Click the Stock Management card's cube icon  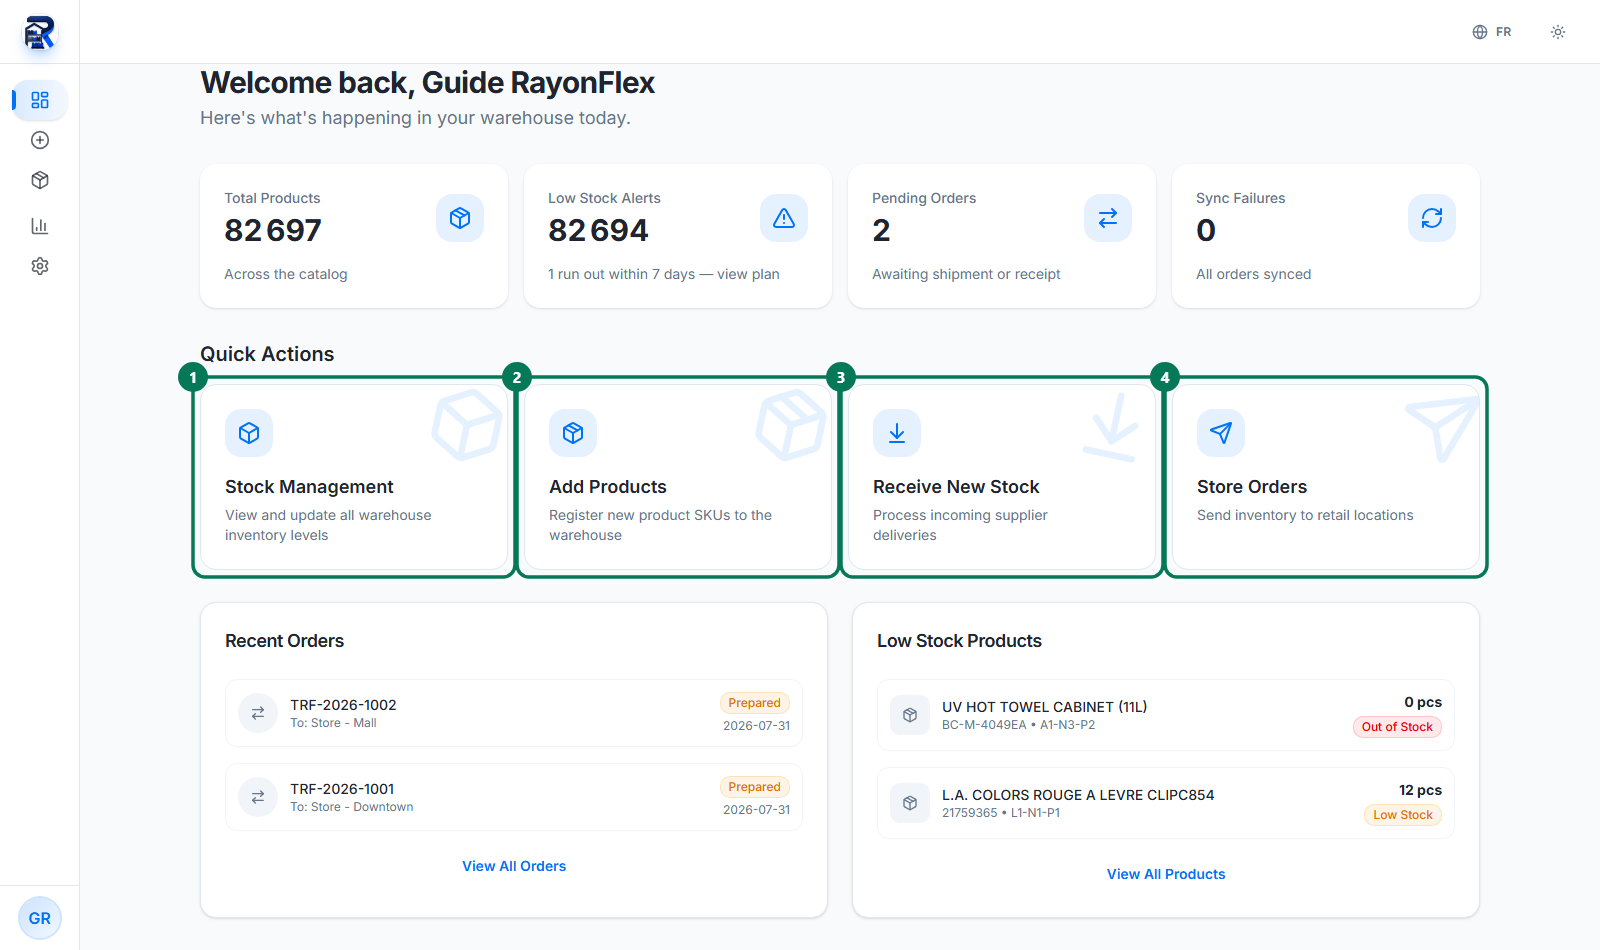(x=249, y=433)
